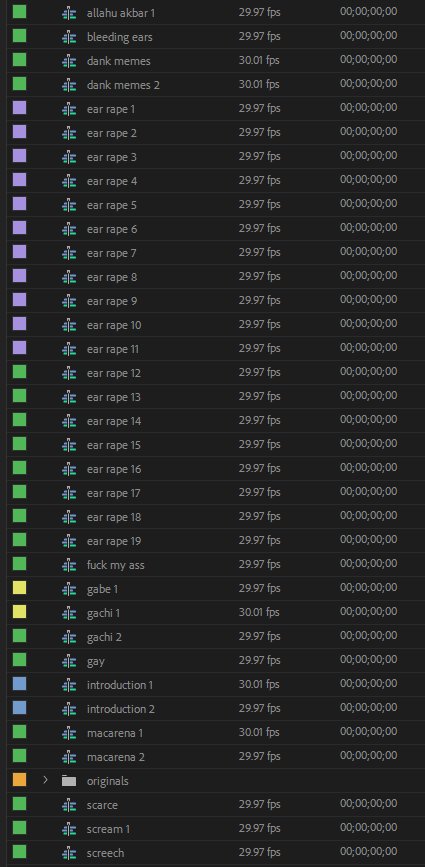The width and height of the screenshot is (425, 867).
Task: Click the sequence icon of ear rape 1
Action: 69,109
